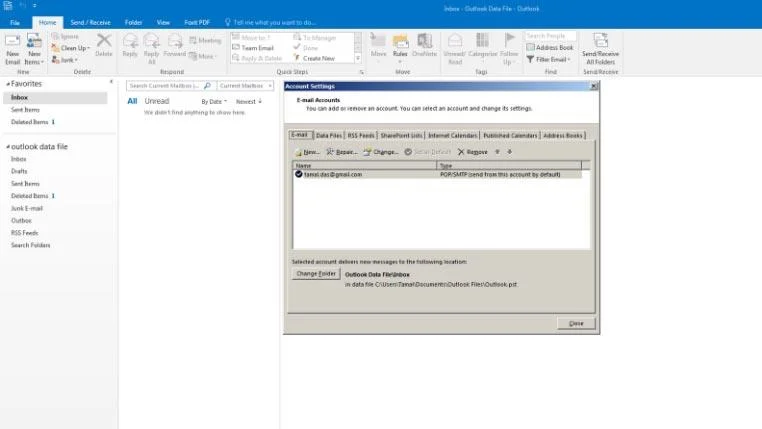Click Repair... account button

tap(342, 152)
